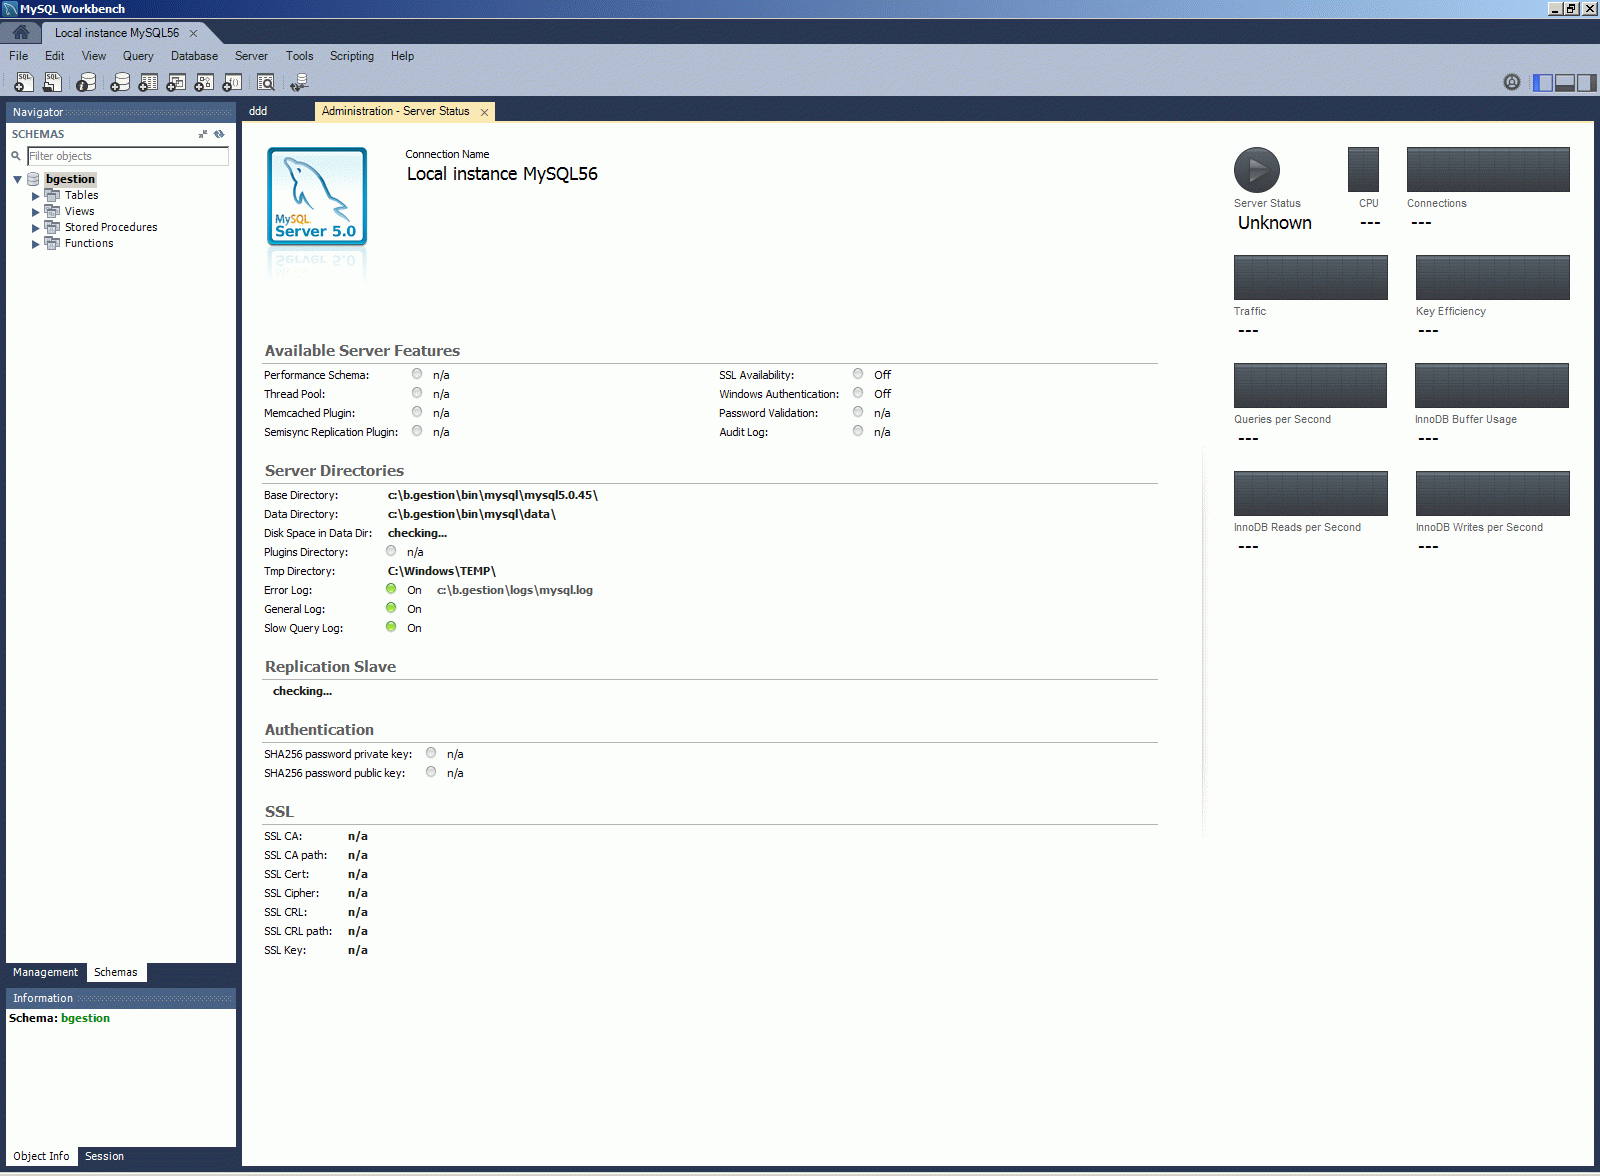Click the Tables folder icon

[x=52, y=195]
